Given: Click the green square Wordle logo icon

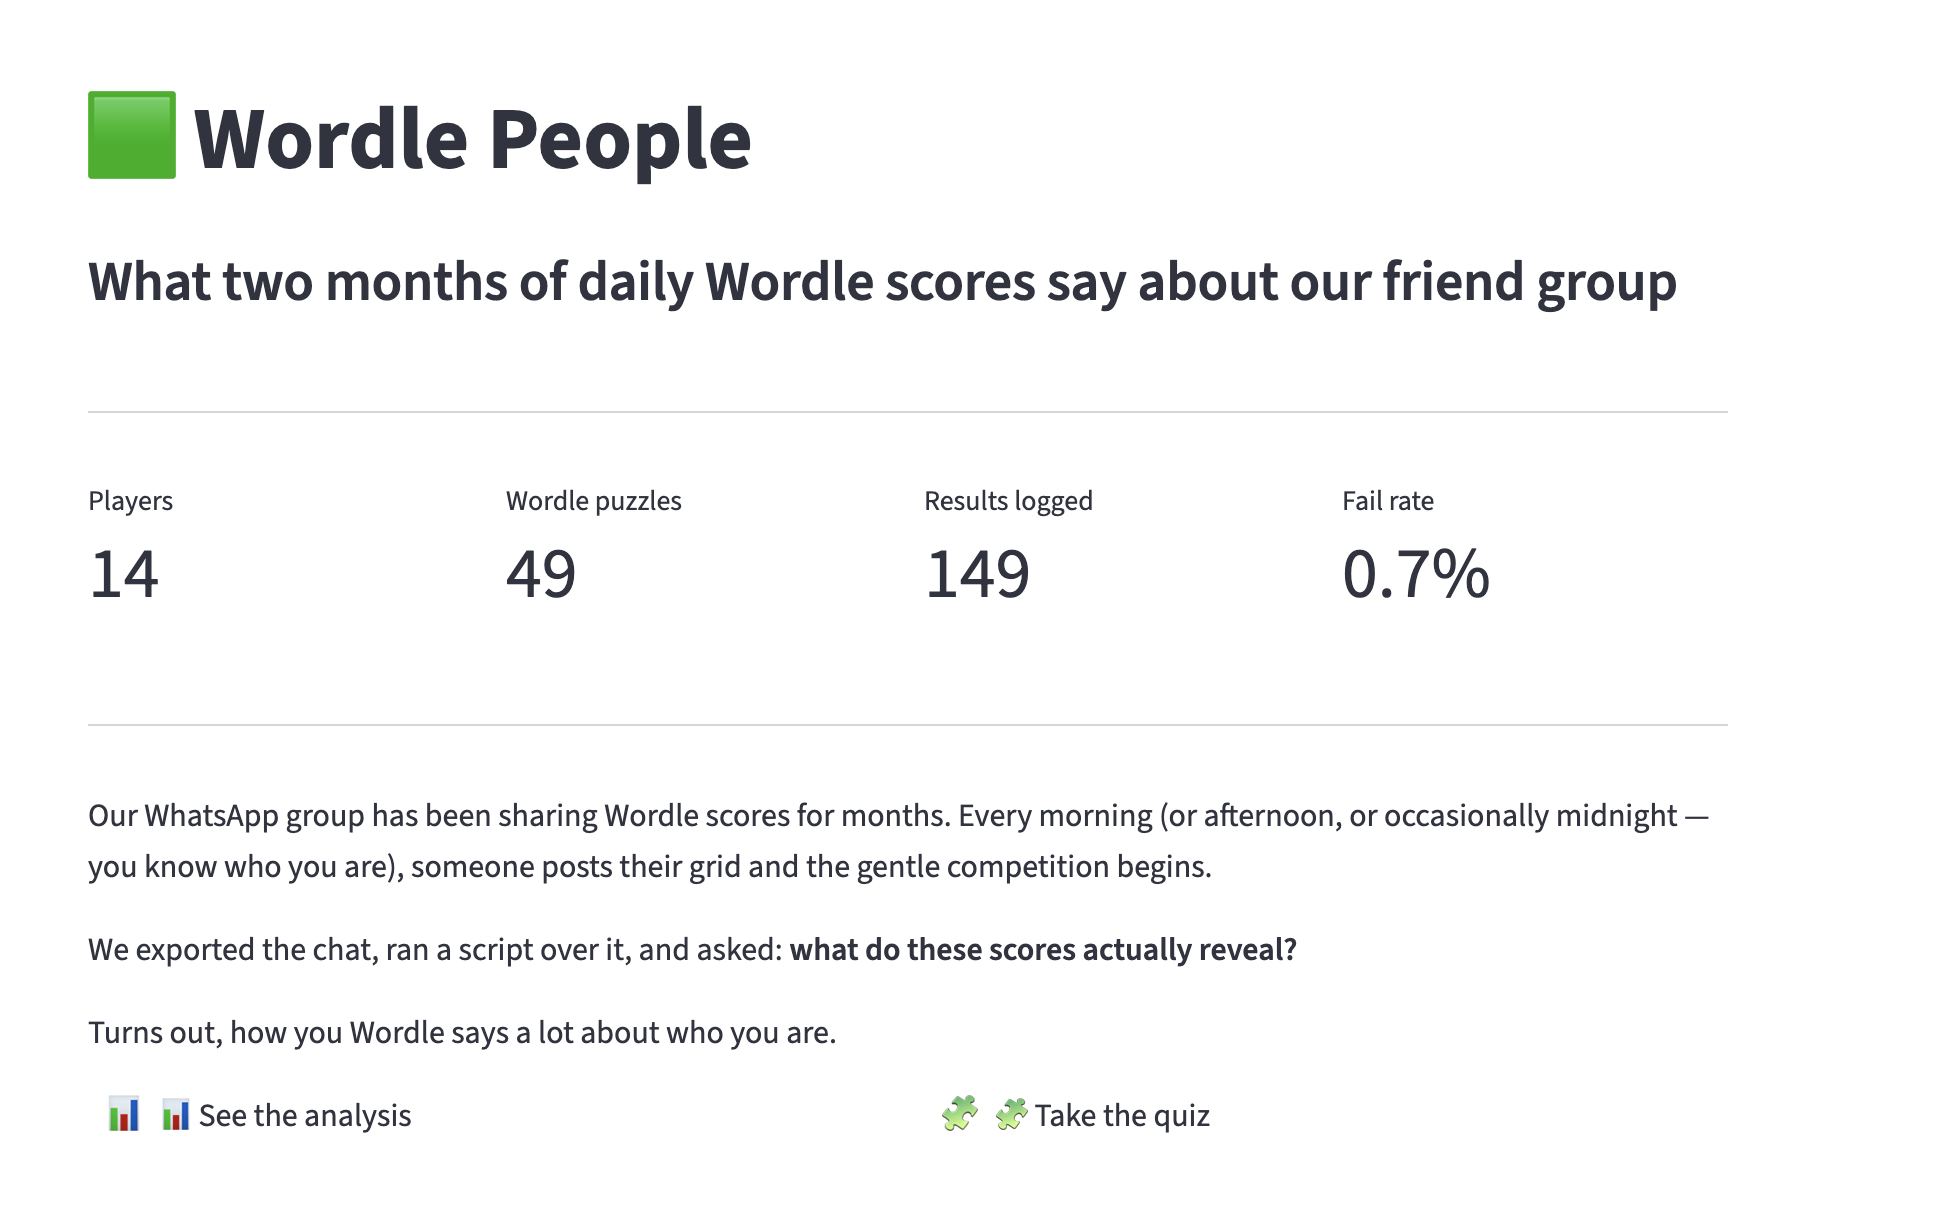Looking at the screenshot, I should pos(131,138).
